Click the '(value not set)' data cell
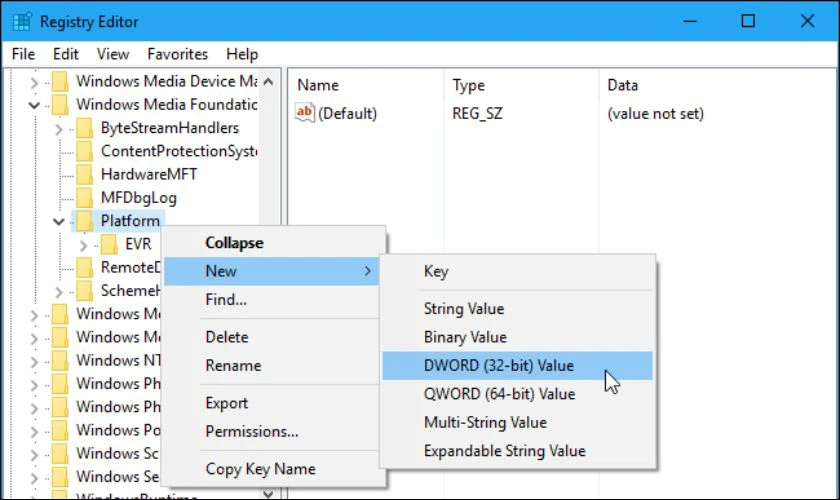The width and height of the screenshot is (840, 500). (x=655, y=114)
